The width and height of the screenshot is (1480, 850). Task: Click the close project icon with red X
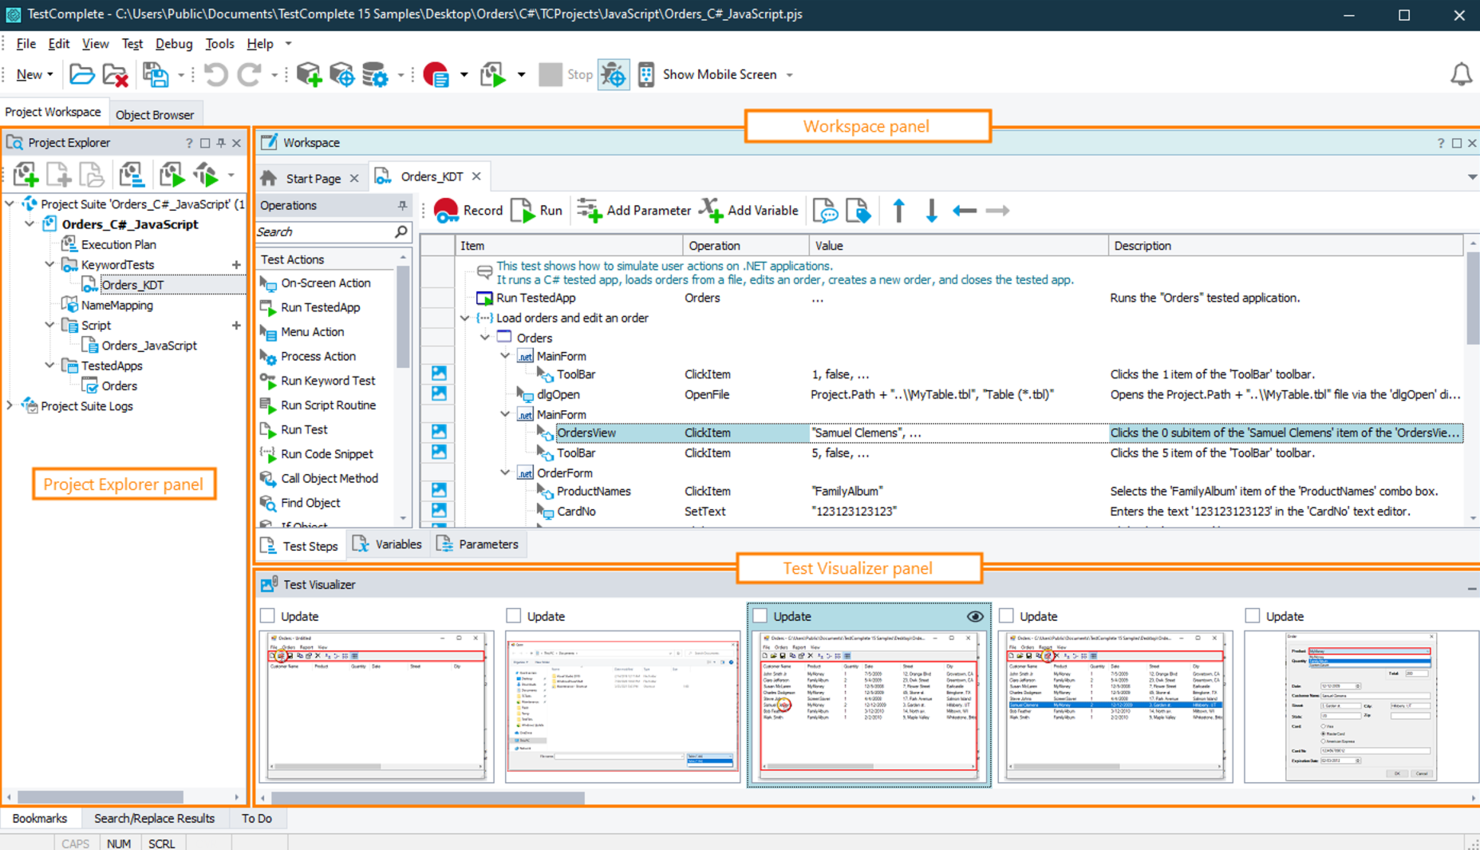click(115, 75)
